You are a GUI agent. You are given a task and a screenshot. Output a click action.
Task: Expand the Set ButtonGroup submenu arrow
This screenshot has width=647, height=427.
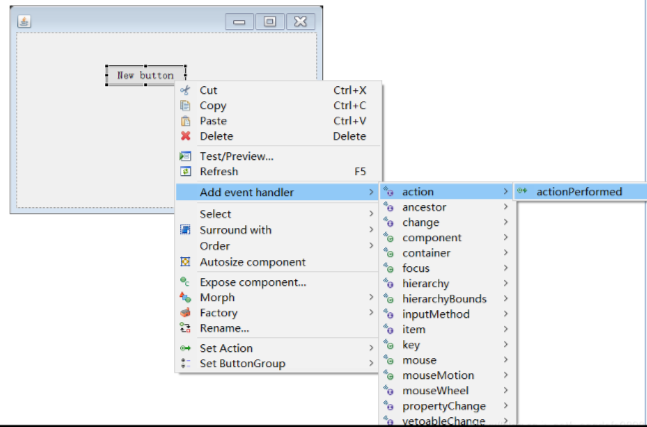(371, 363)
